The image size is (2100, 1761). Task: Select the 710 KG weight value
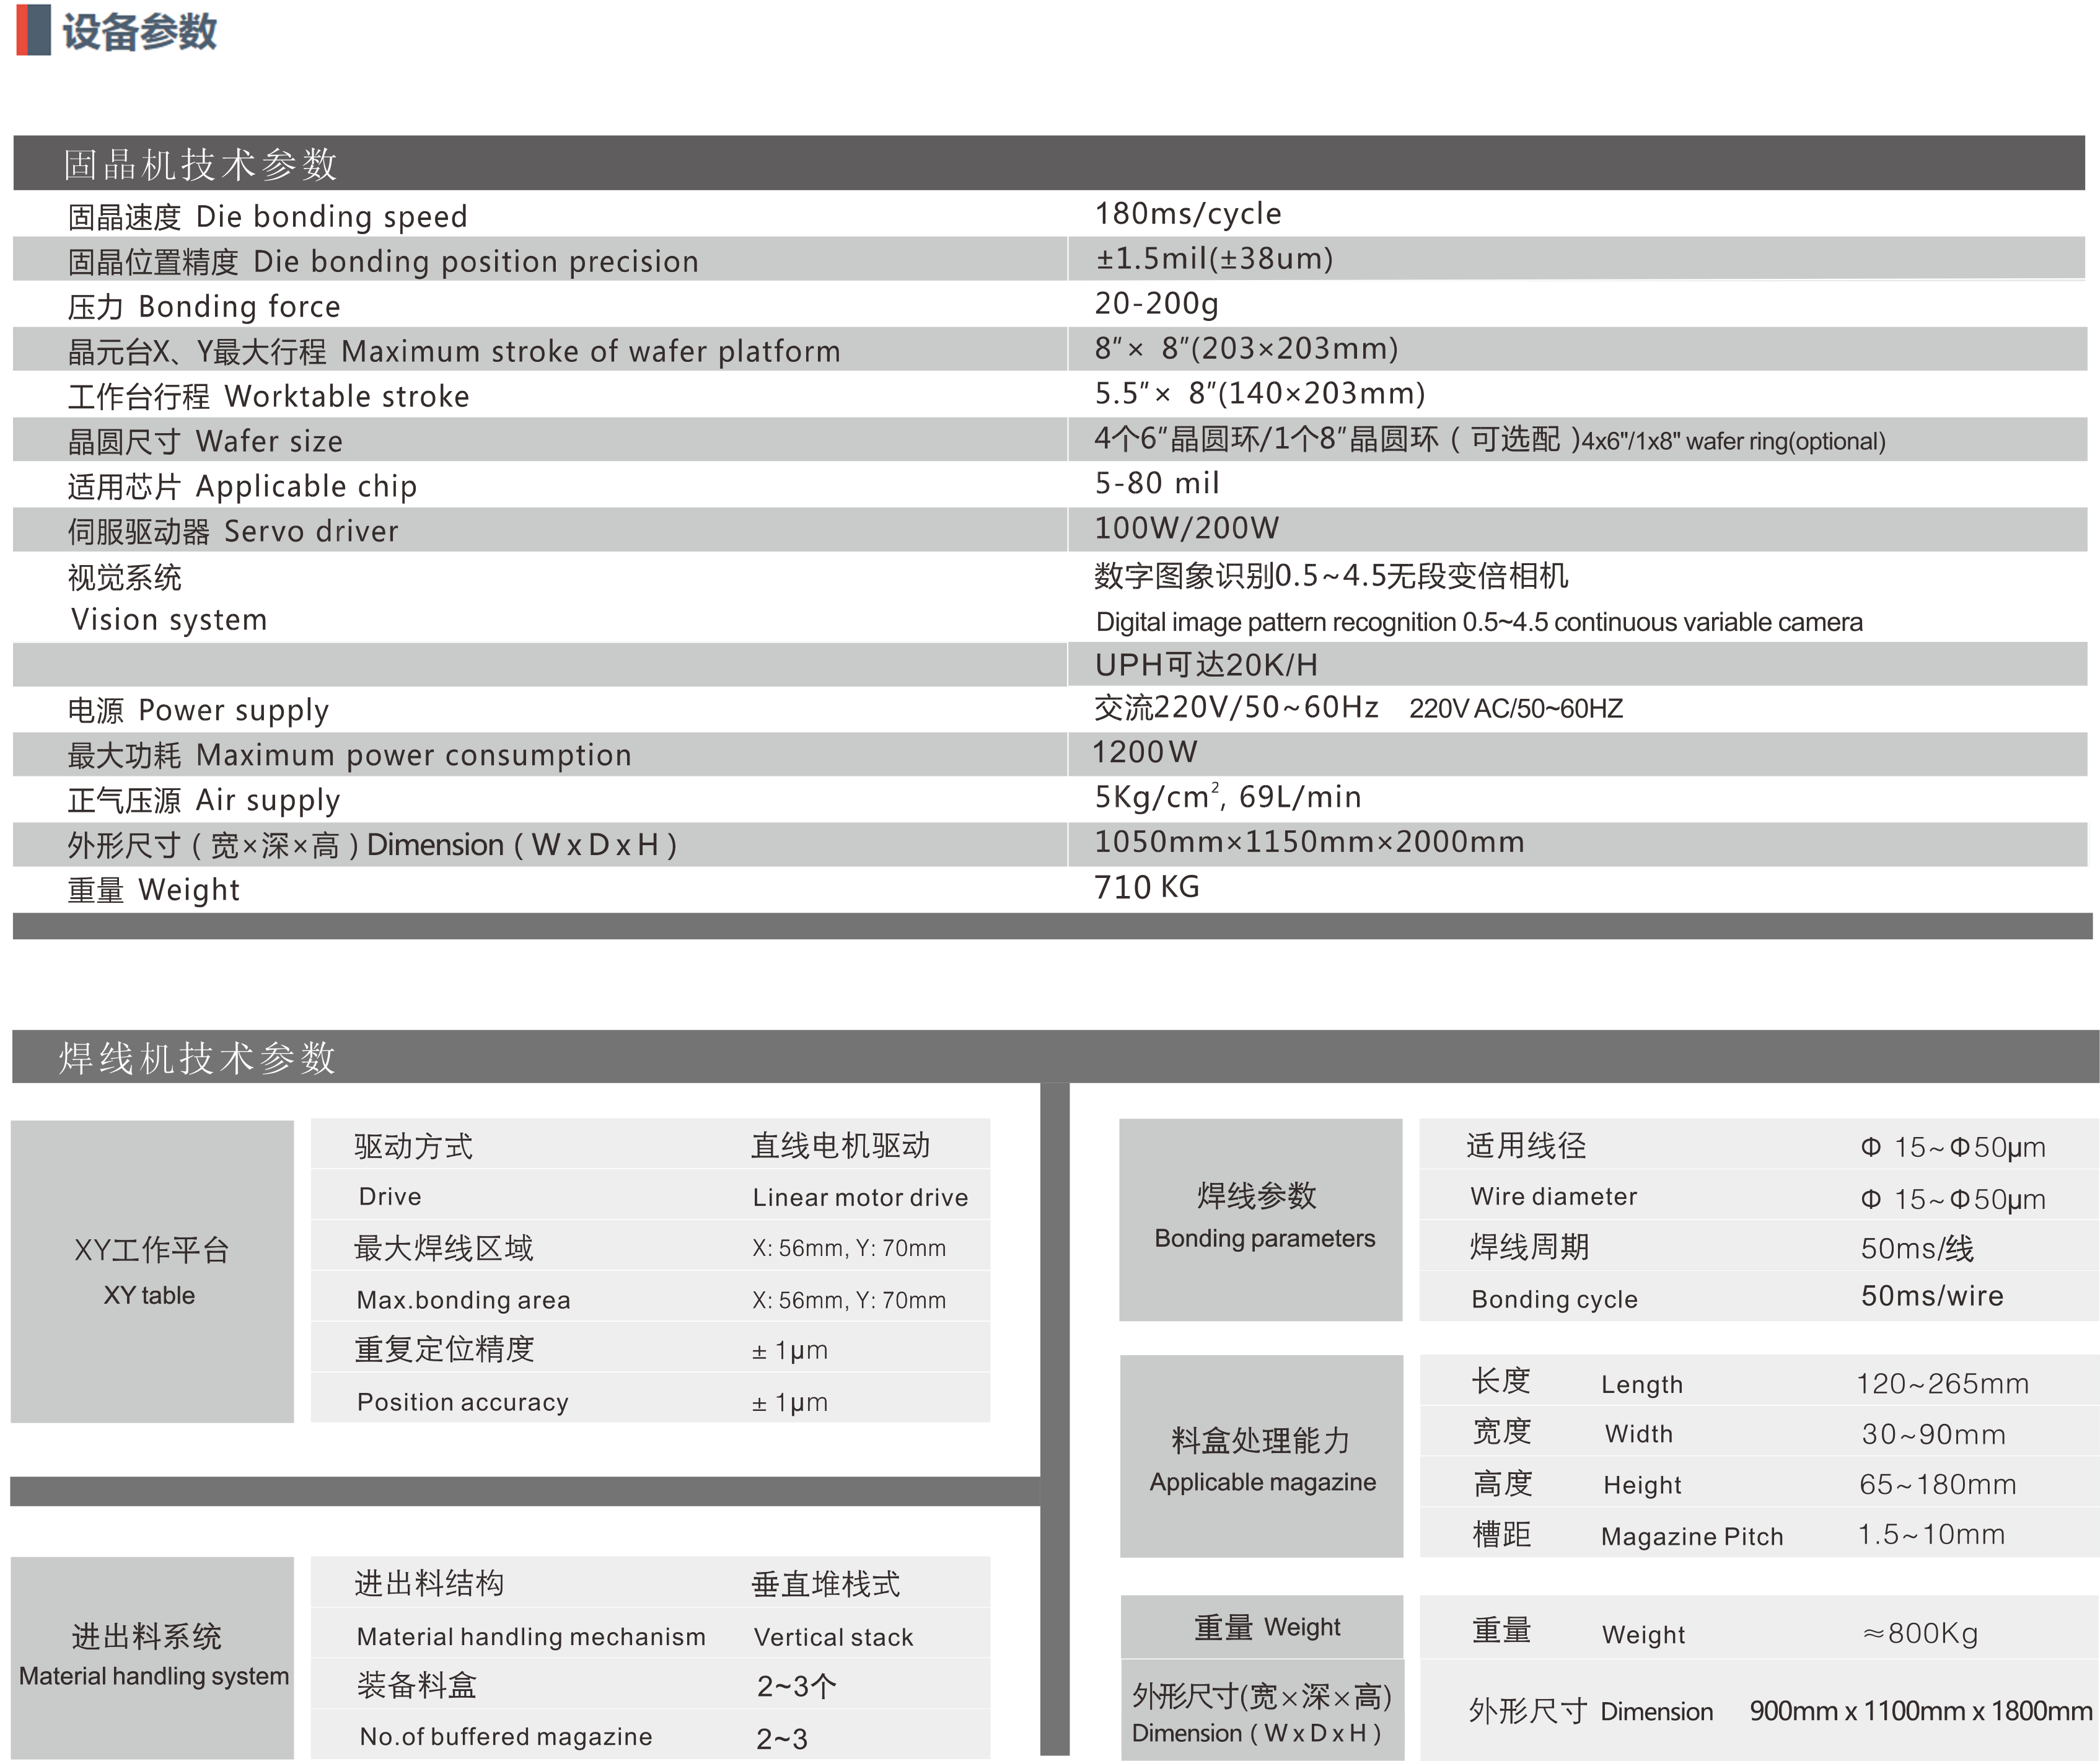pos(1146,887)
